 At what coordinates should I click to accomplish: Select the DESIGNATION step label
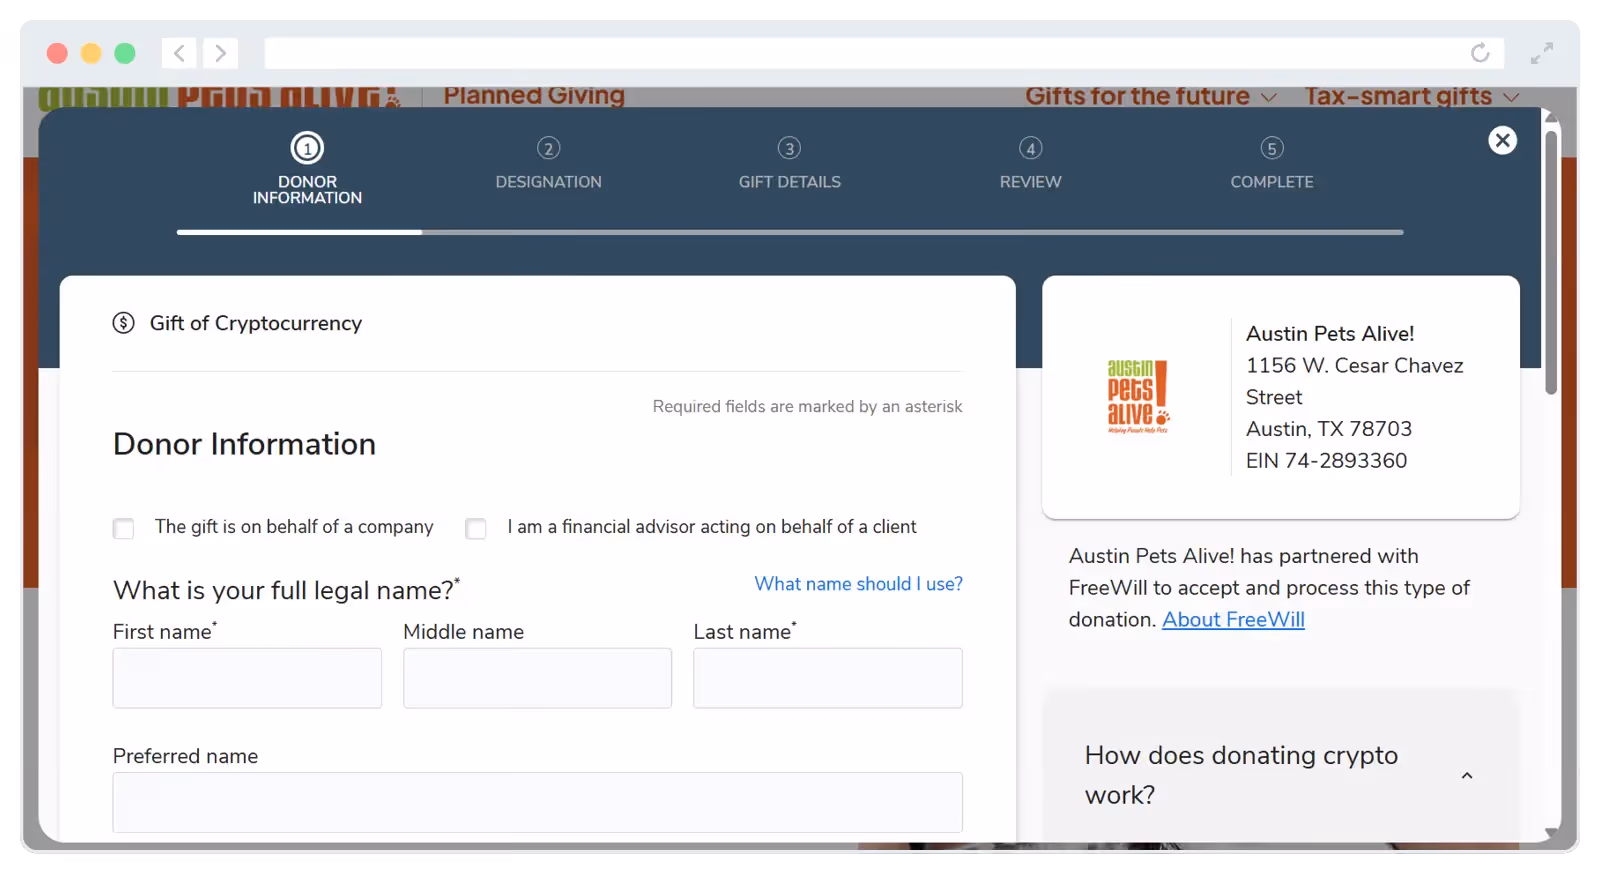(548, 182)
